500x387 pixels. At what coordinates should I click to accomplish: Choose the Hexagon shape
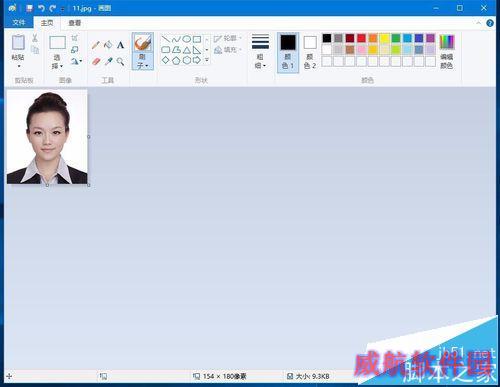(x=187, y=60)
